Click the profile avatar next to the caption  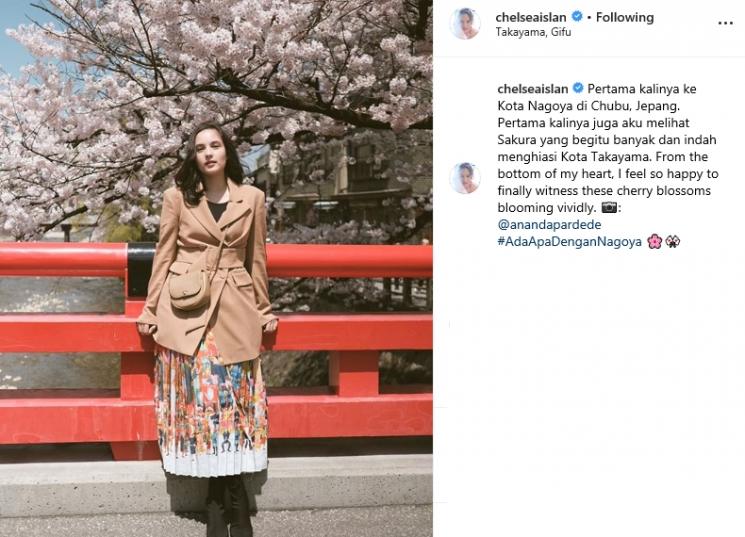click(465, 178)
